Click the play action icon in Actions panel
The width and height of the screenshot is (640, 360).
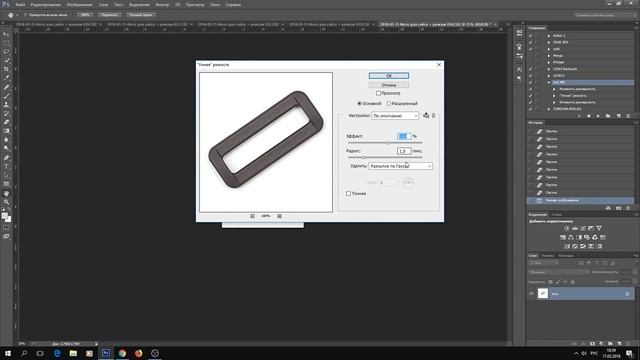[598, 116]
